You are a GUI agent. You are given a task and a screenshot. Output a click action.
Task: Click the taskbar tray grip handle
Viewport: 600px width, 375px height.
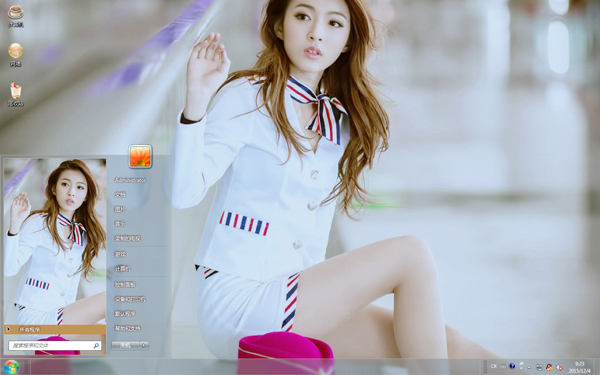point(485,367)
